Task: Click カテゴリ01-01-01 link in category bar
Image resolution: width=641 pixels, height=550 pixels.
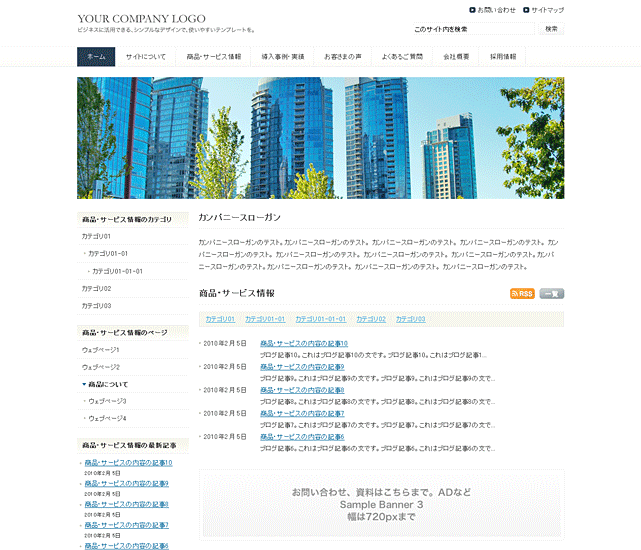Action: pos(320,319)
